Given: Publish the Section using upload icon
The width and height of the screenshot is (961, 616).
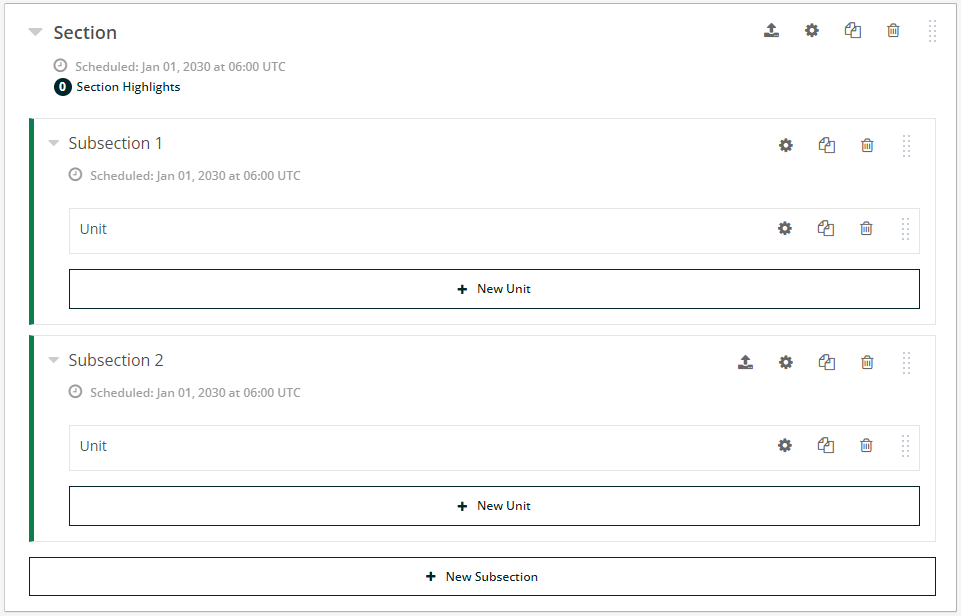Looking at the screenshot, I should 771,30.
